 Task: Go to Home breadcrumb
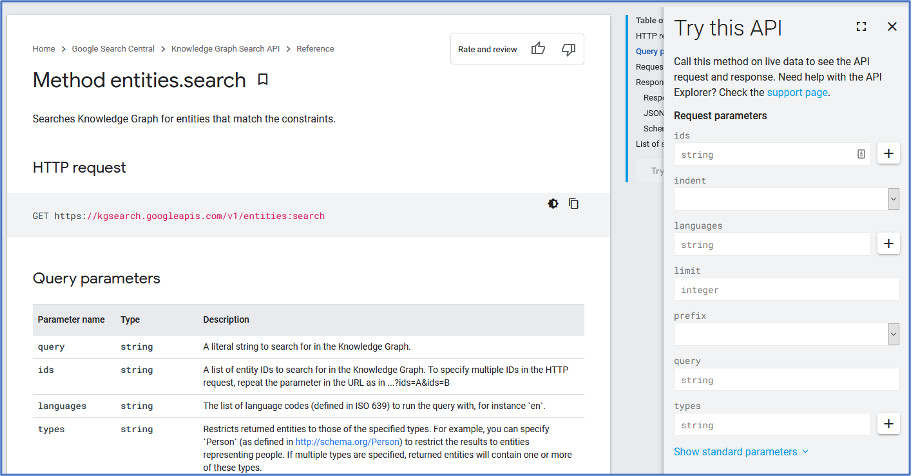click(x=44, y=49)
